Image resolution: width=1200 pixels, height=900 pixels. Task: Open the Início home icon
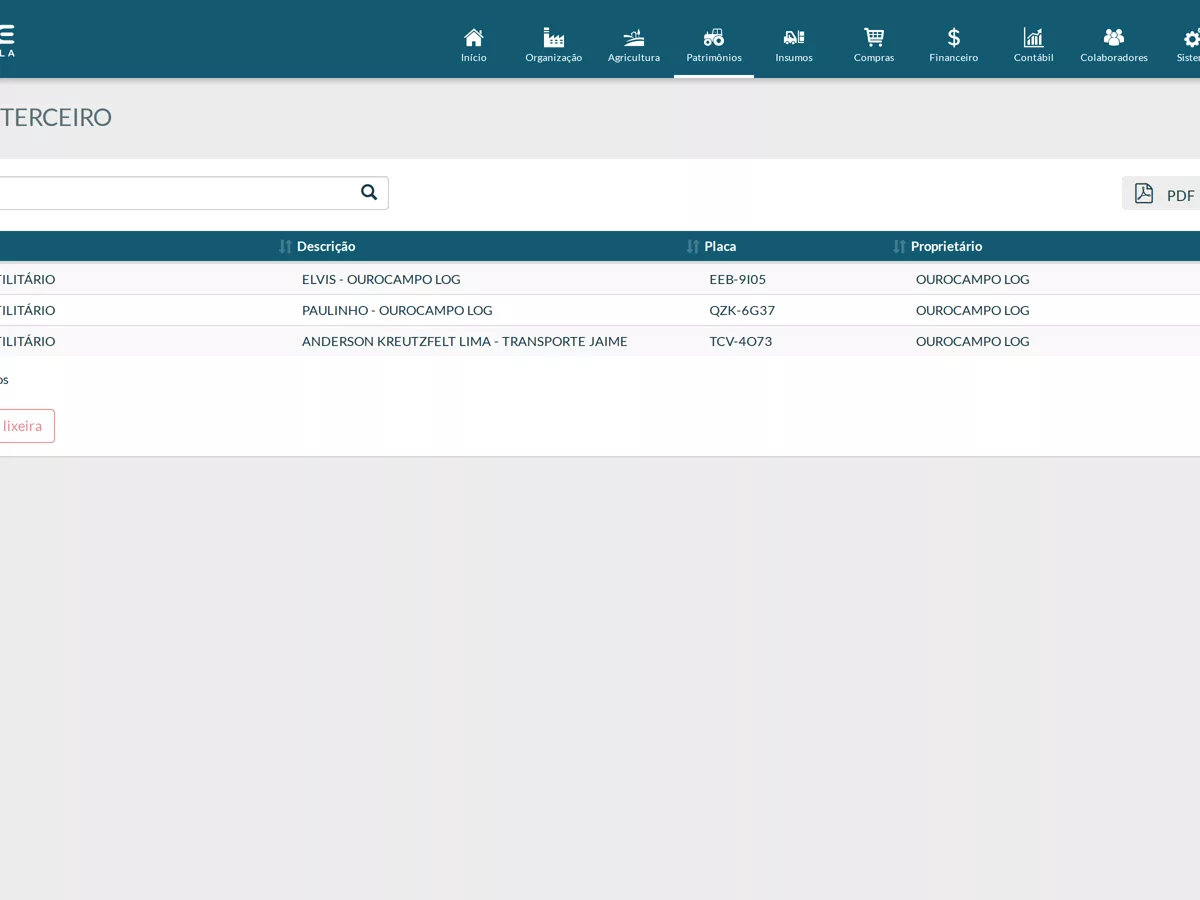coord(474,38)
